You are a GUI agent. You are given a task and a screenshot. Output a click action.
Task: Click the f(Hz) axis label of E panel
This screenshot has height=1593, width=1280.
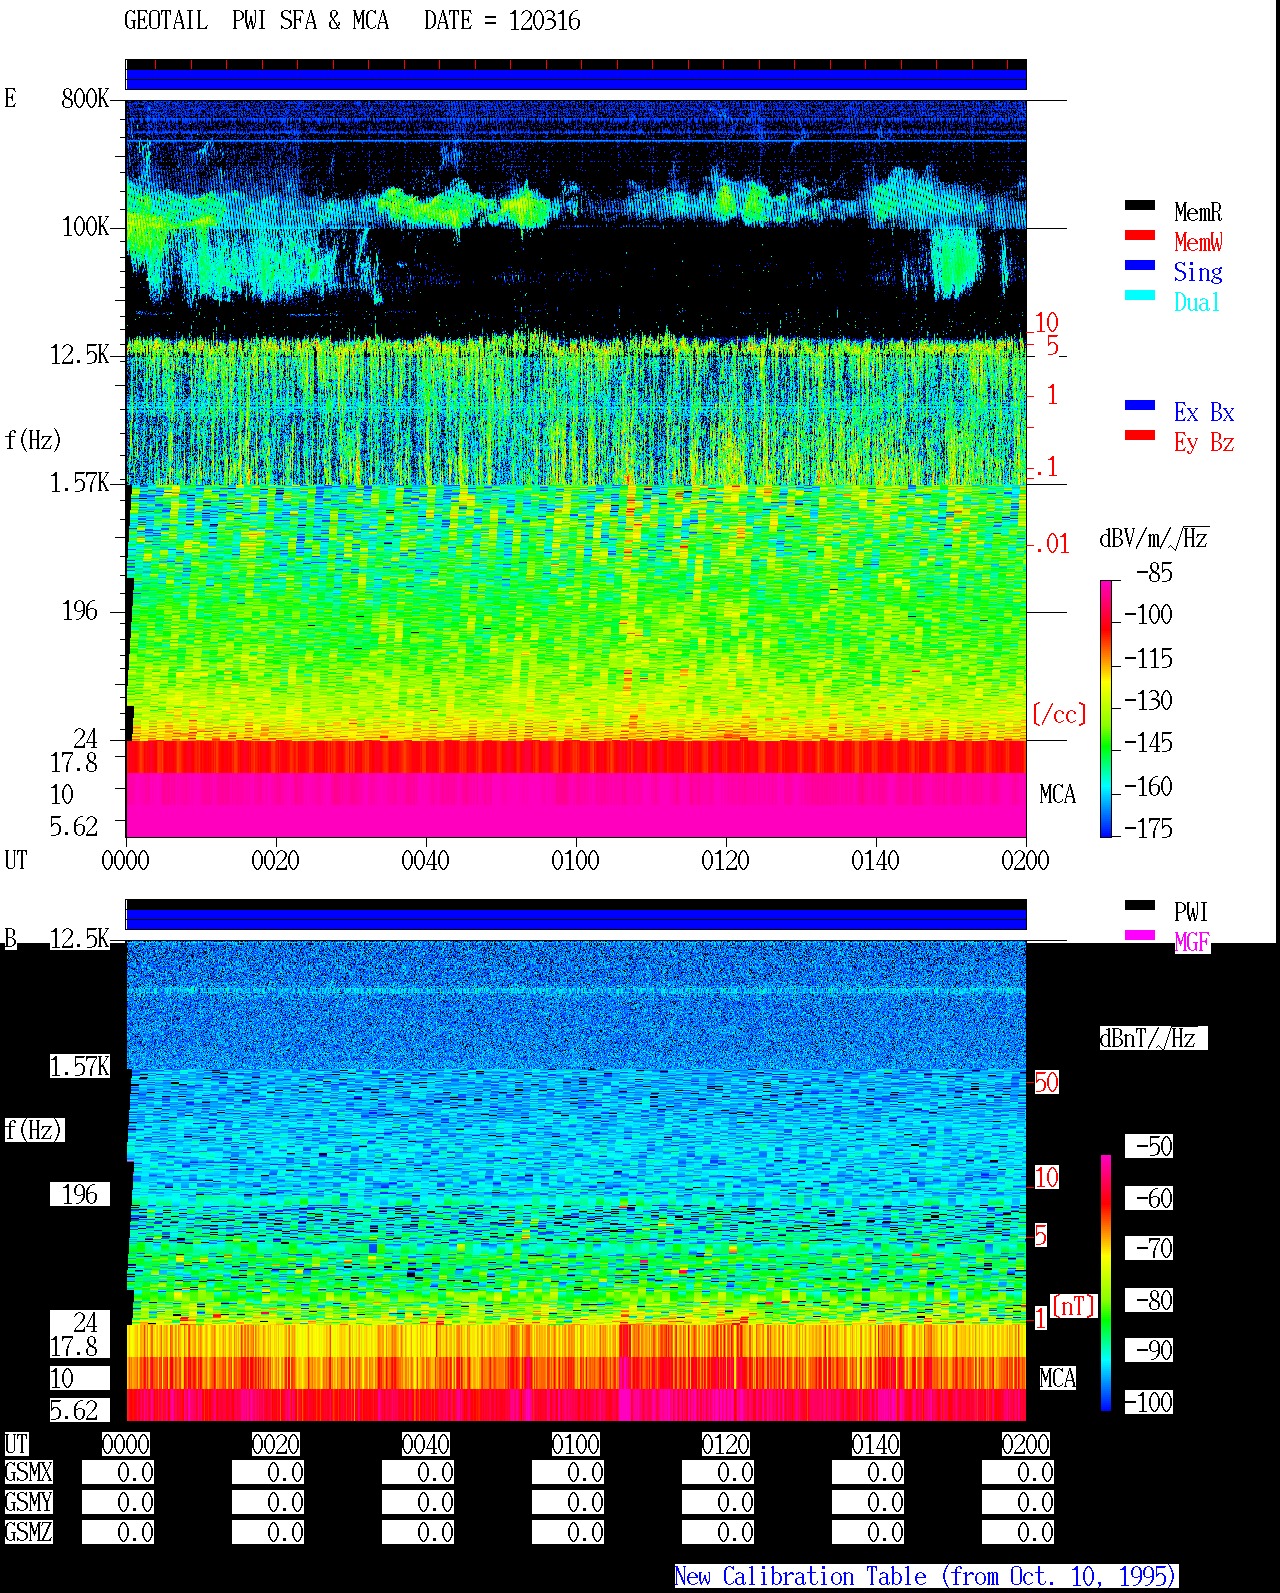point(33,440)
